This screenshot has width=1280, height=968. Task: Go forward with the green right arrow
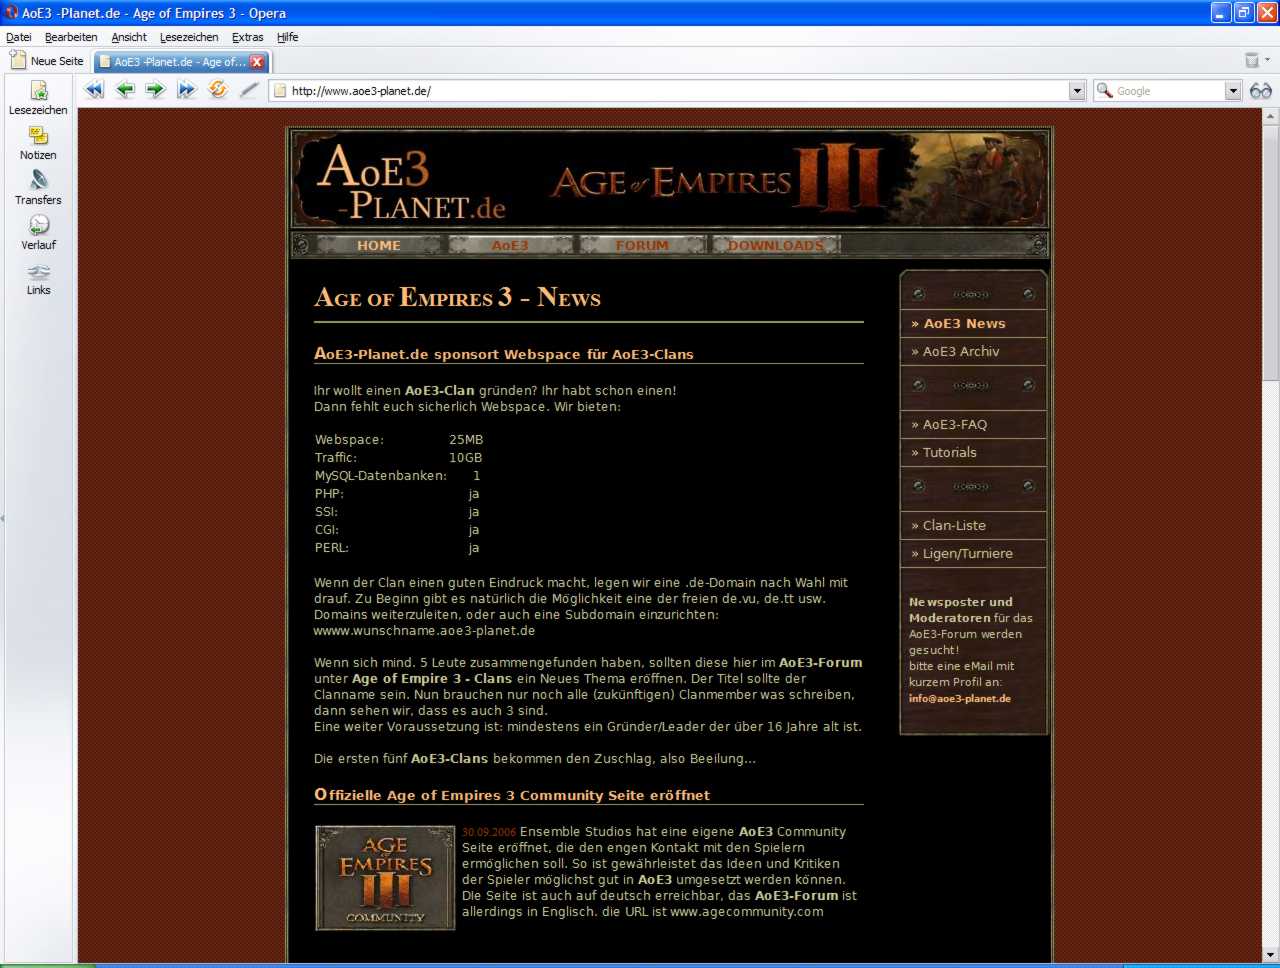[155, 90]
